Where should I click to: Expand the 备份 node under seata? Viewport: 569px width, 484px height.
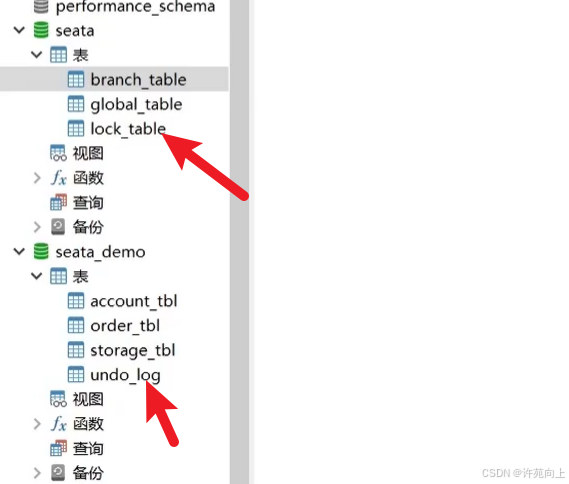coord(37,227)
